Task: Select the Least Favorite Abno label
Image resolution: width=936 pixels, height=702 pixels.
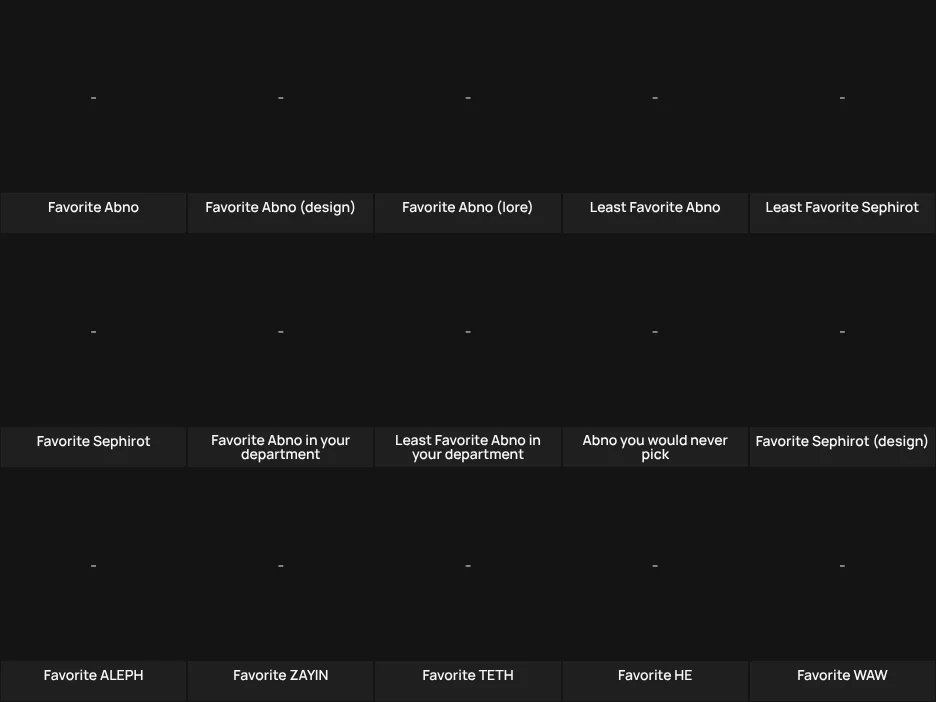Action: (655, 207)
